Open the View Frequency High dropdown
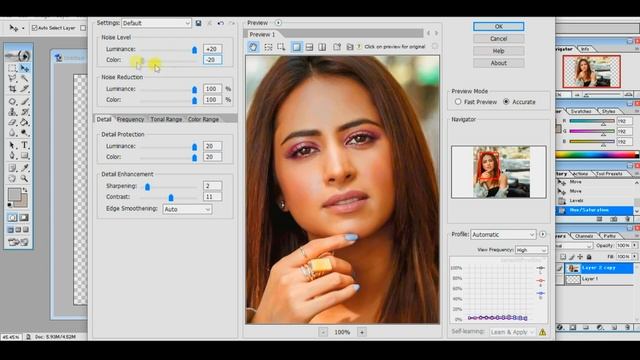640x360 pixels. [531, 250]
